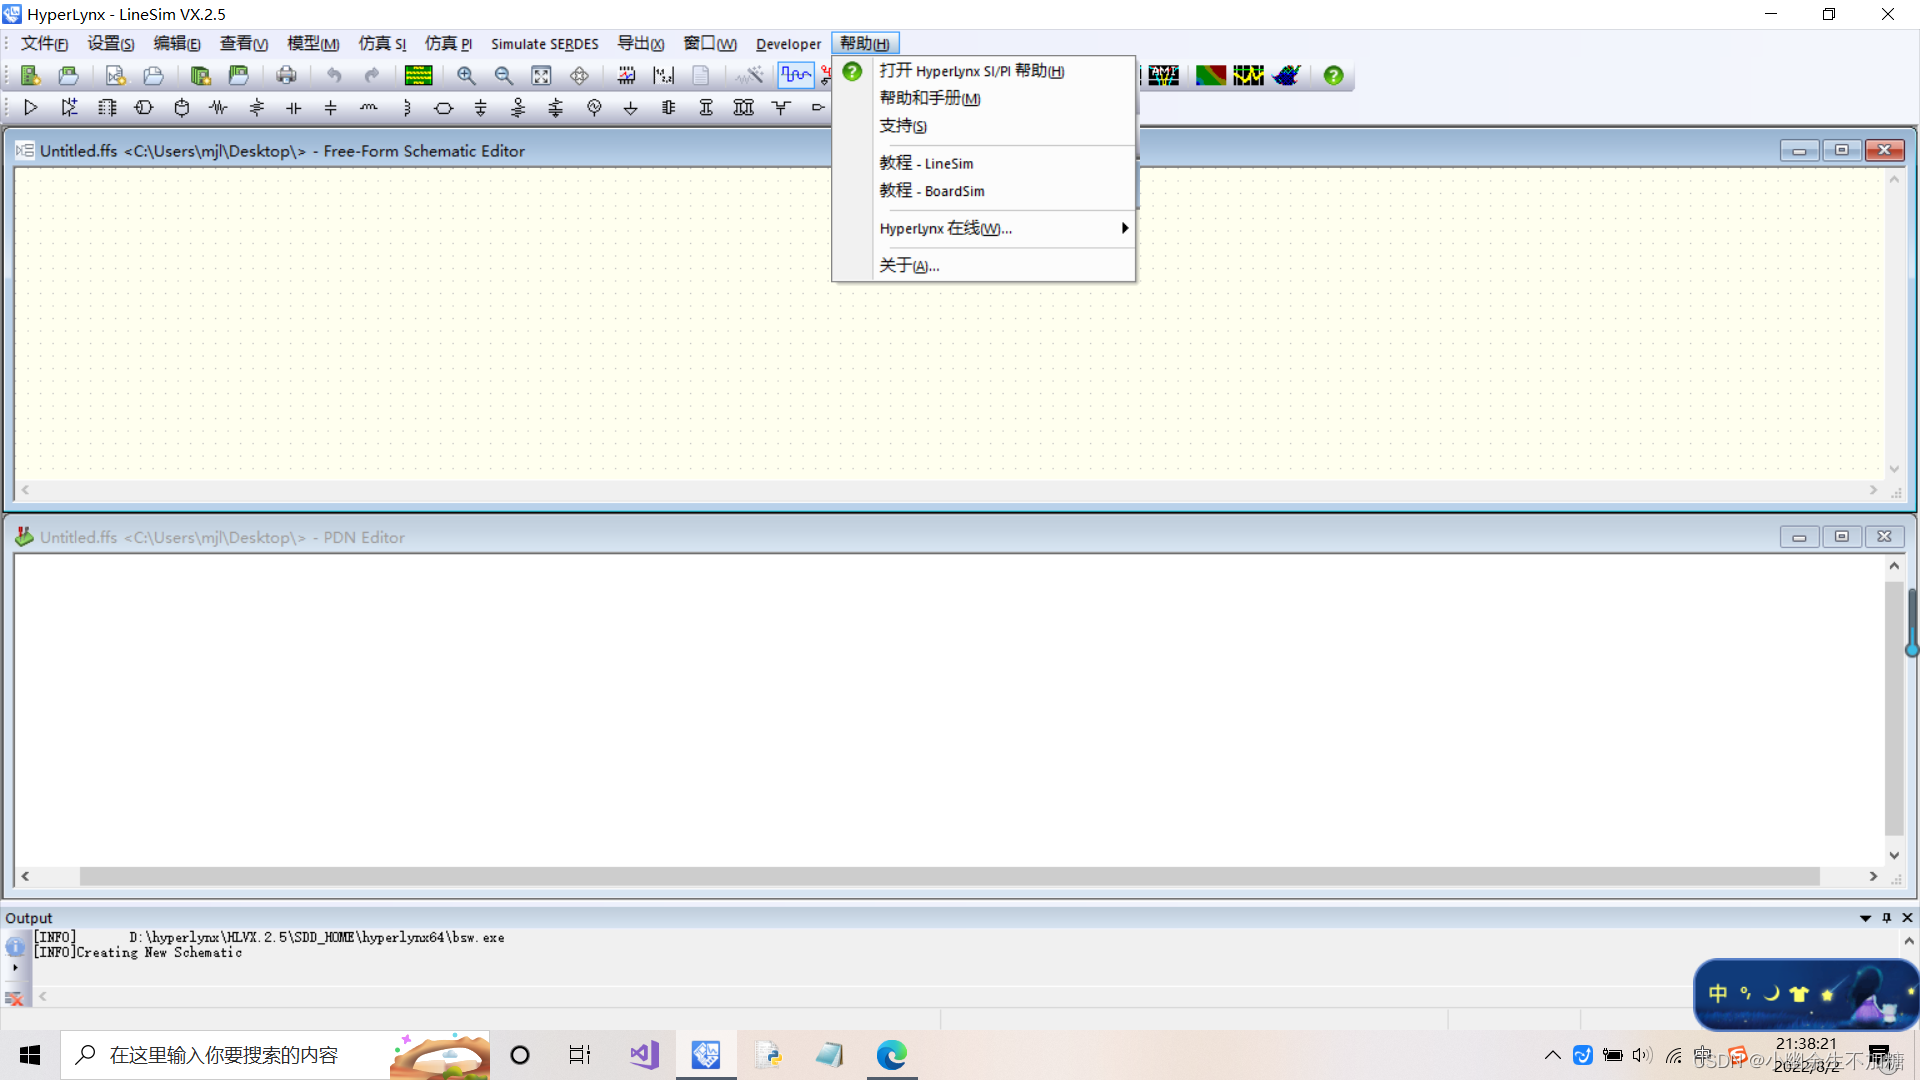This screenshot has width=1920, height=1080.
Task: Click the New free-form schematic file icon
Action: [116, 75]
